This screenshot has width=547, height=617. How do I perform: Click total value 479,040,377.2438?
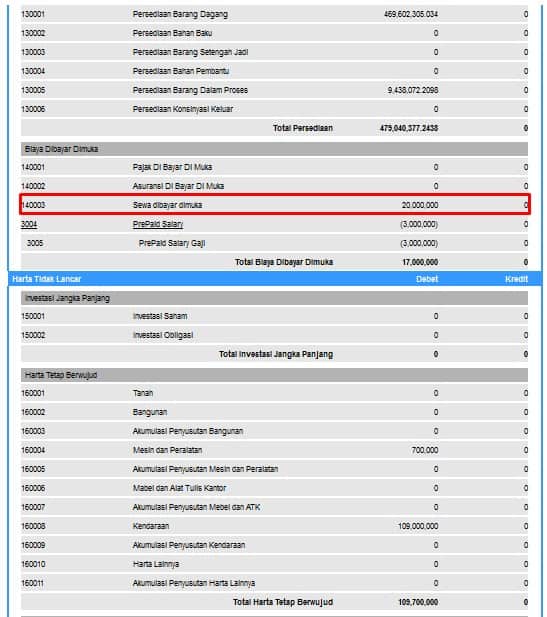pos(409,128)
